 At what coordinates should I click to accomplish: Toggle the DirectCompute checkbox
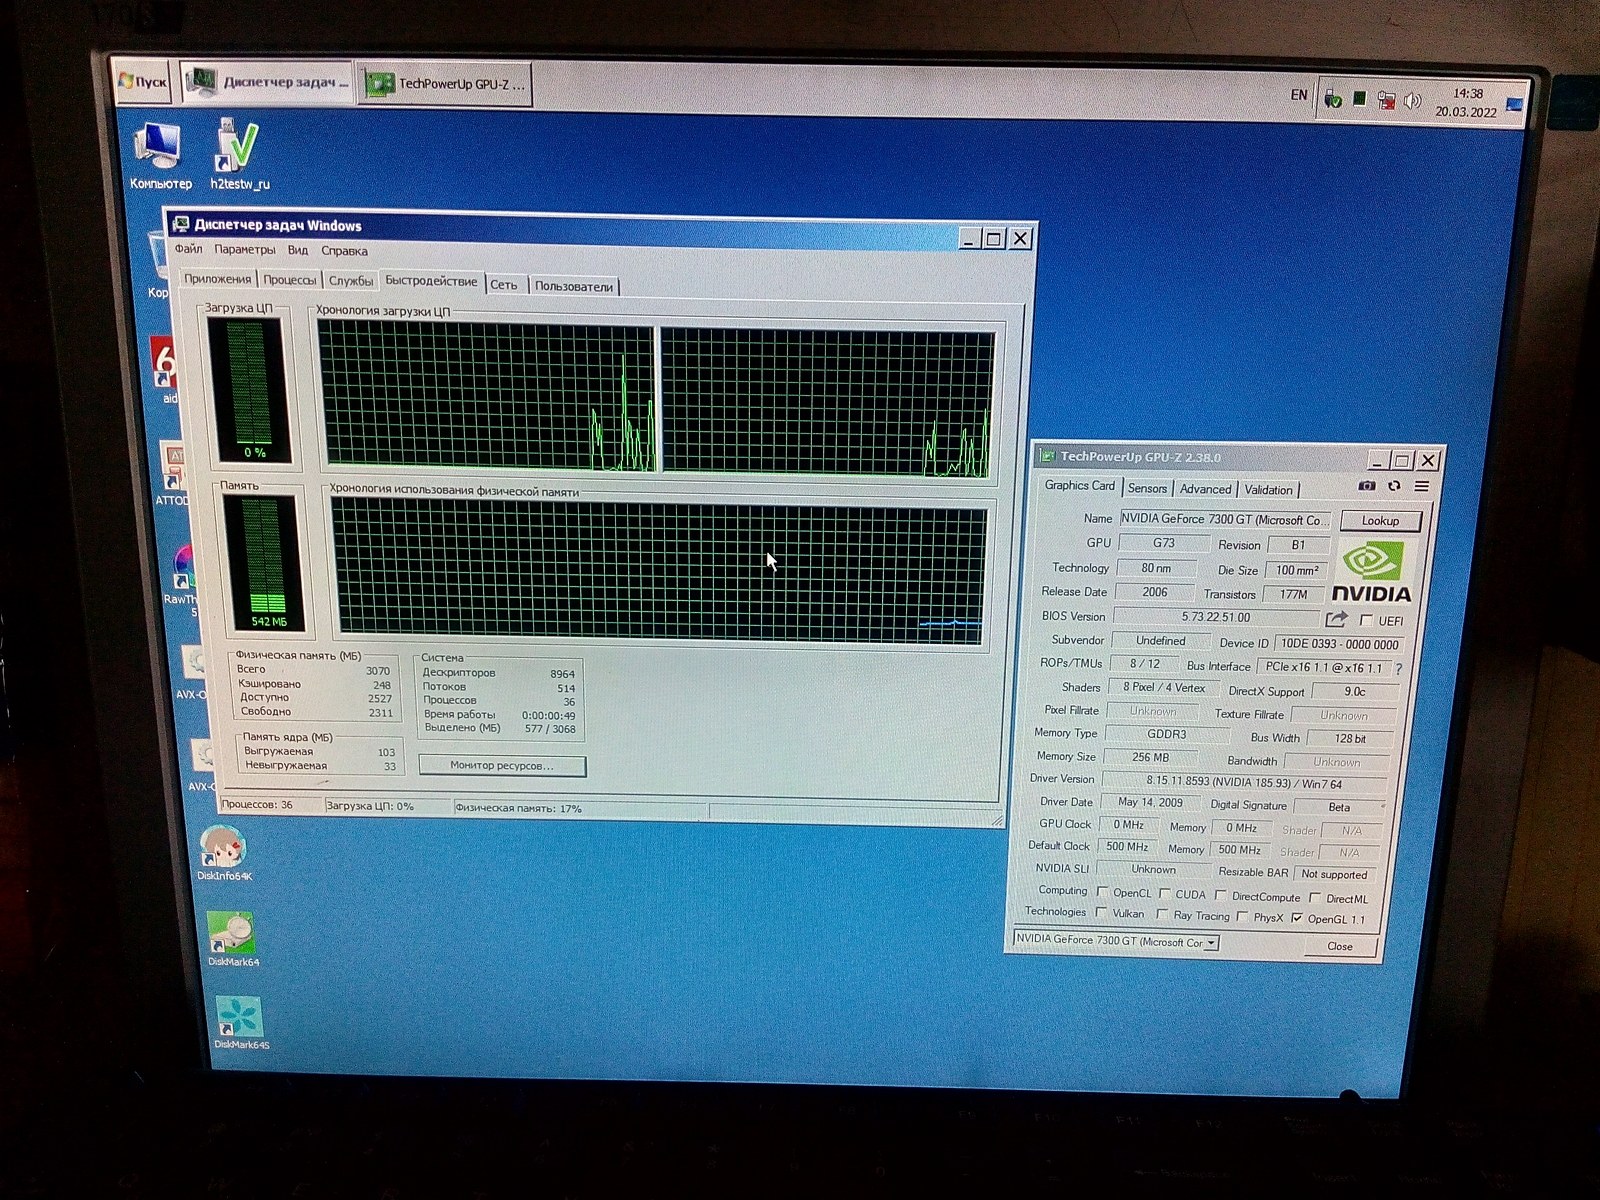(1220, 896)
